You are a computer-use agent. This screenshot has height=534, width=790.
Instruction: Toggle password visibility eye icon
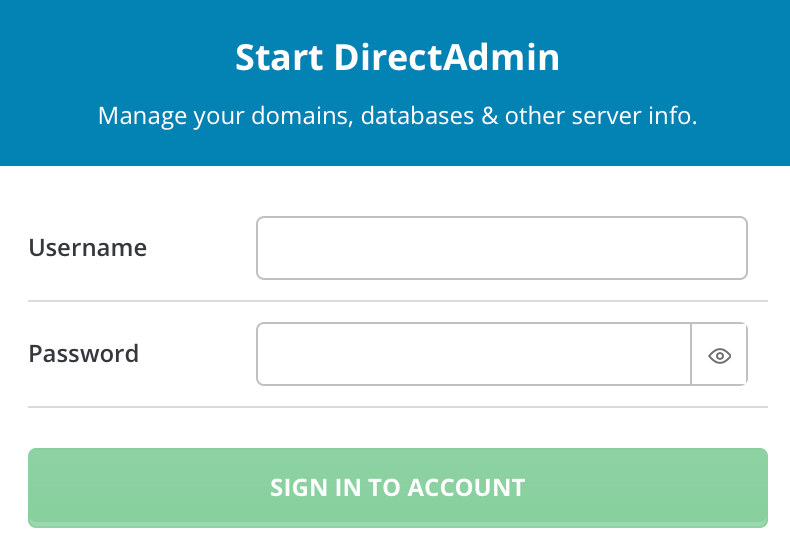719,354
